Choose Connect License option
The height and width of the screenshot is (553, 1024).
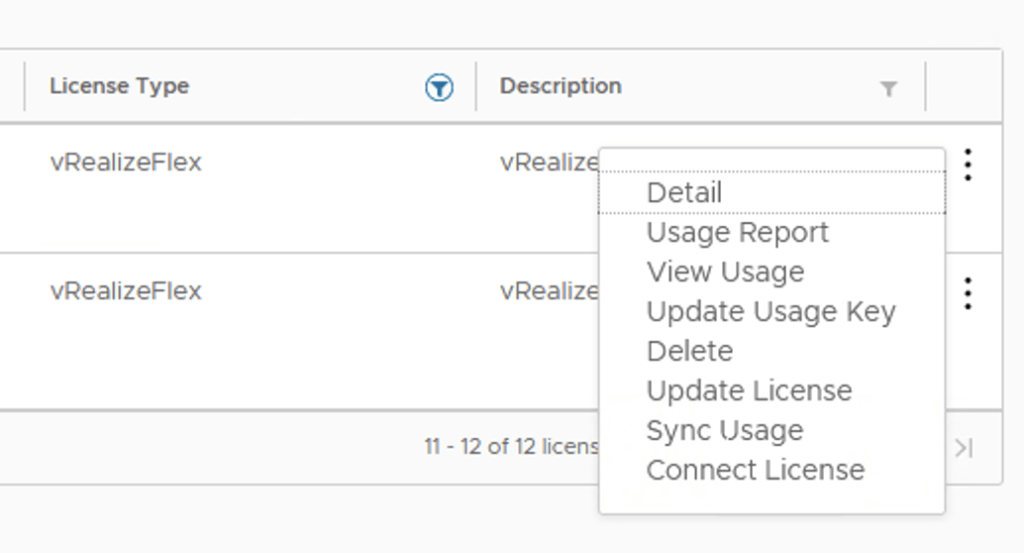pyautogui.click(x=755, y=470)
